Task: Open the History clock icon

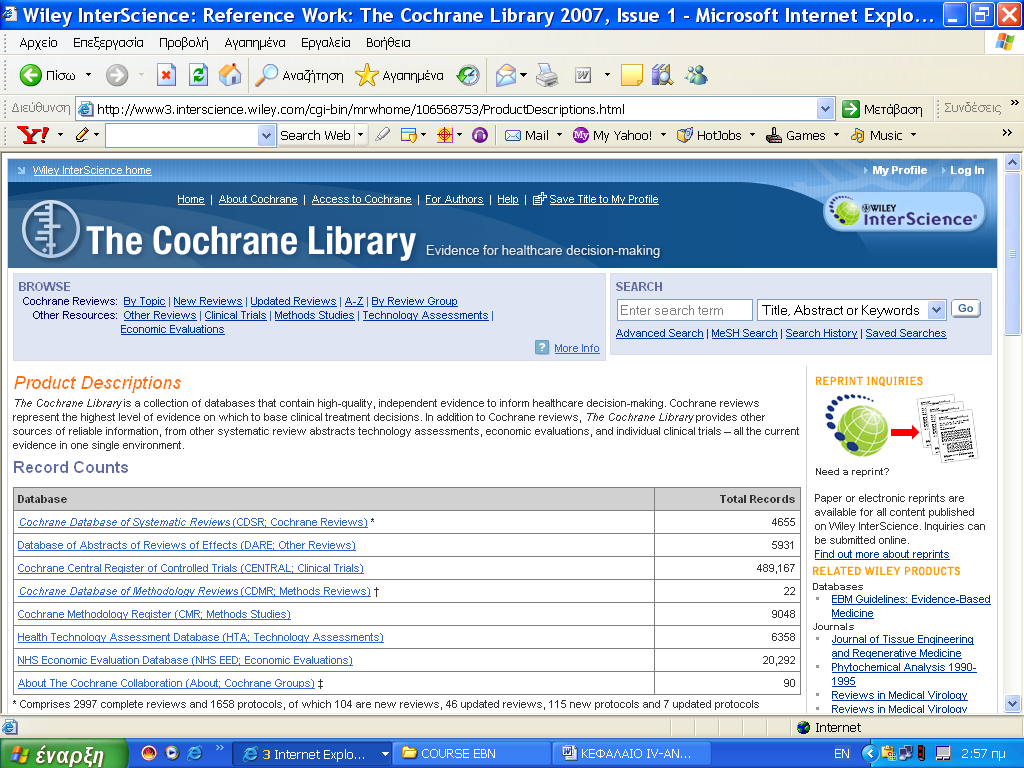Action: pos(468,75)
